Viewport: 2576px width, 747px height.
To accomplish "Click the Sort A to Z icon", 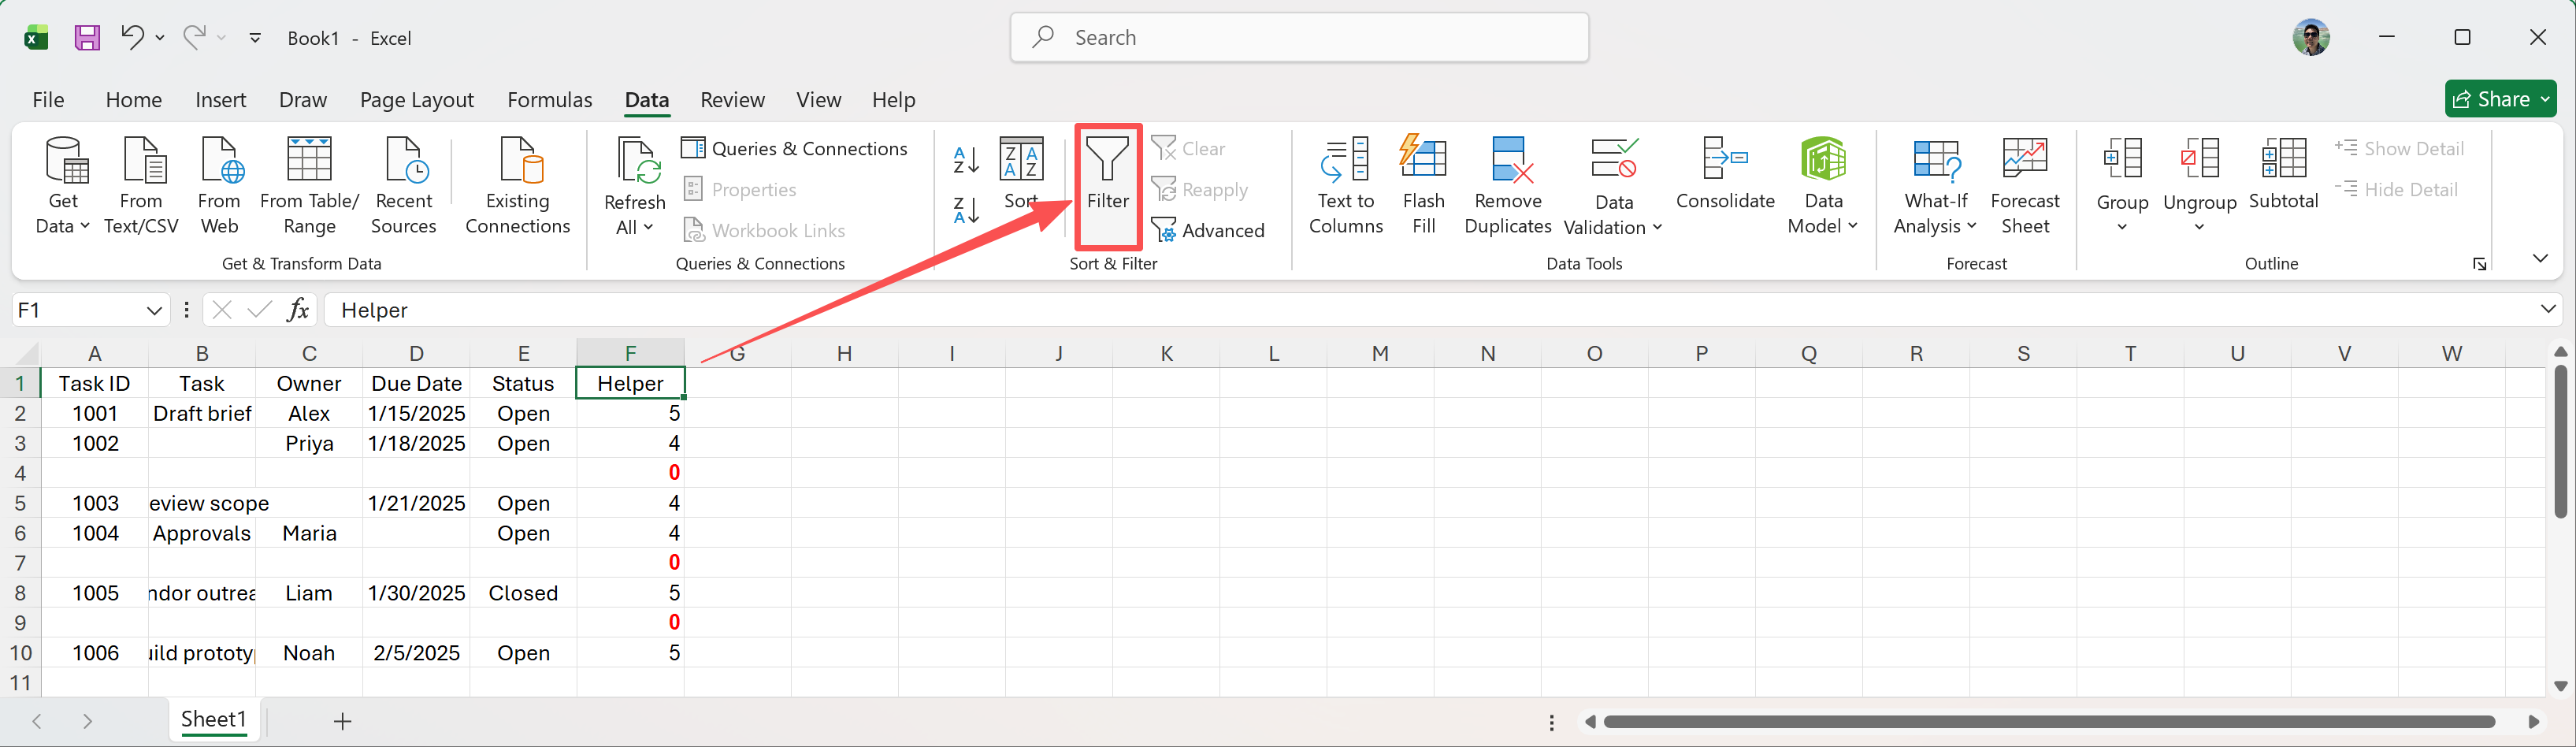I will tap(965, 159).
